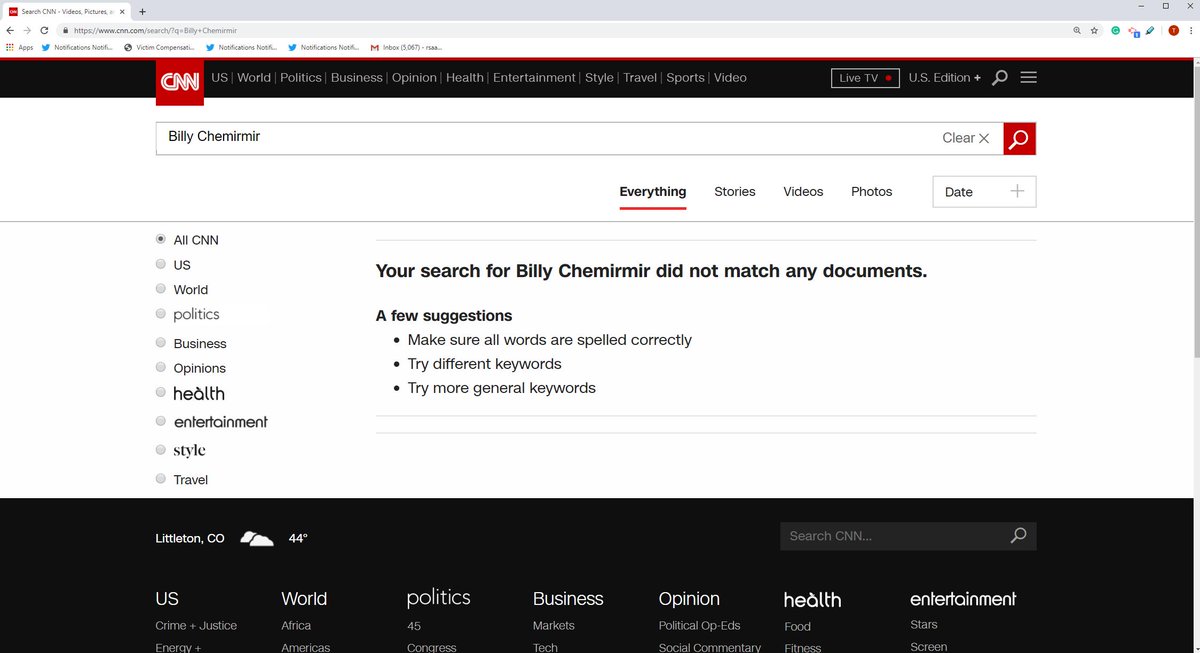1200x653 pixels.
Task: Open Health in the top navigation
Action: [x=465, y=78]
